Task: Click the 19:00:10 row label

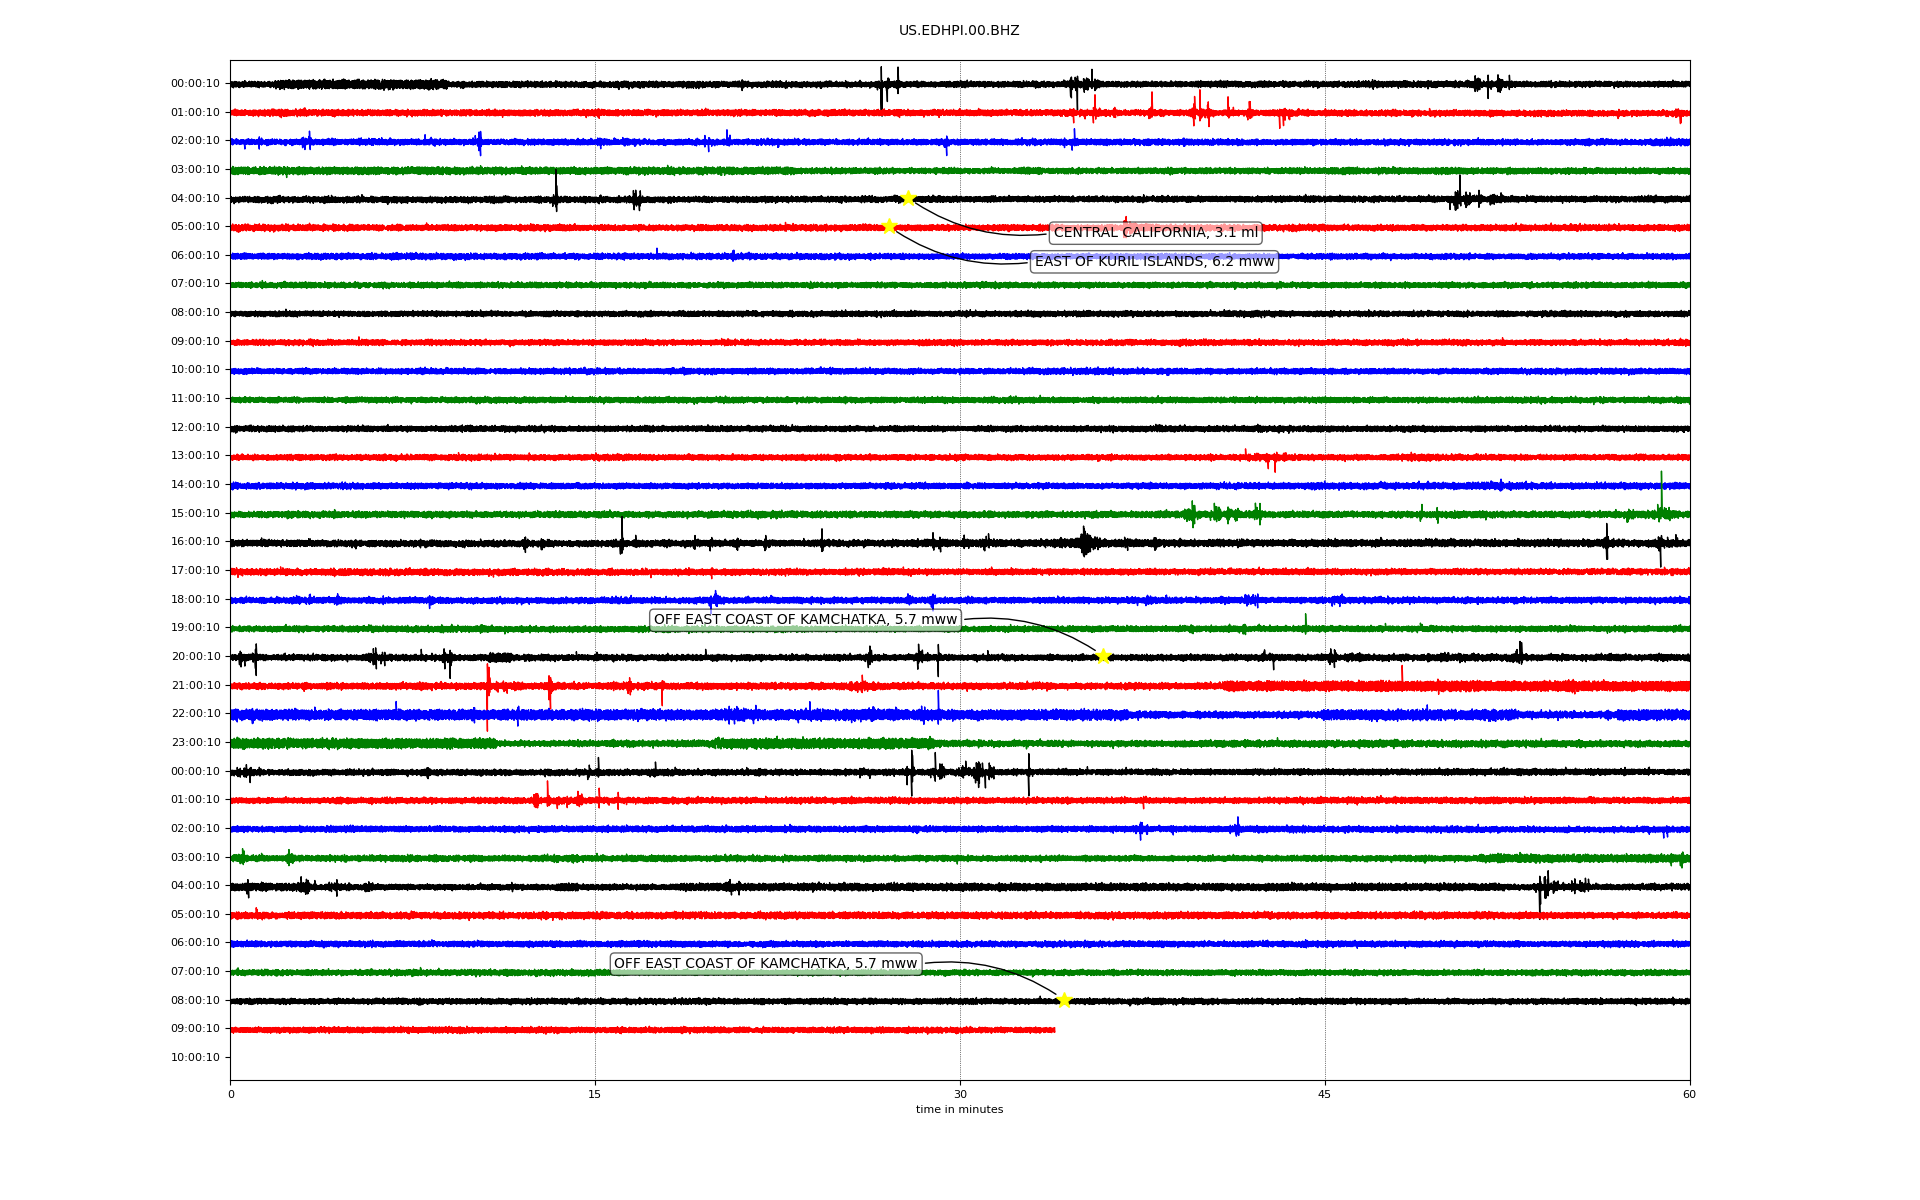Action: coord(195,628)
